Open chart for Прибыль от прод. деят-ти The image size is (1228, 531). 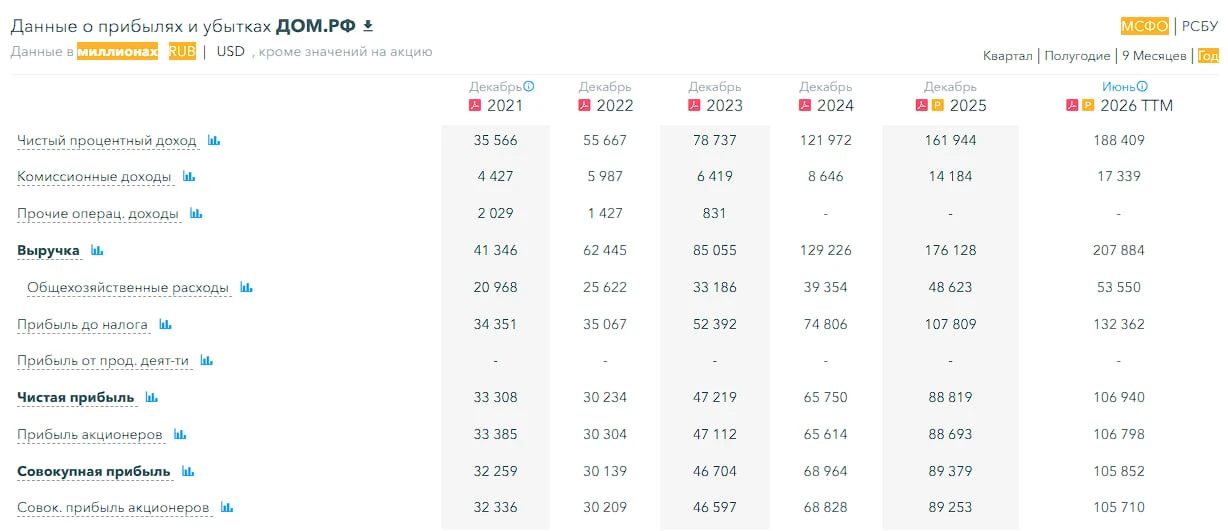tap(207, 361)
